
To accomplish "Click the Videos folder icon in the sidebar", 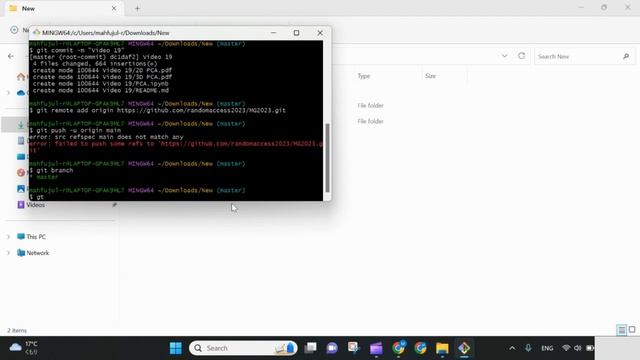I will coord(21,204).
